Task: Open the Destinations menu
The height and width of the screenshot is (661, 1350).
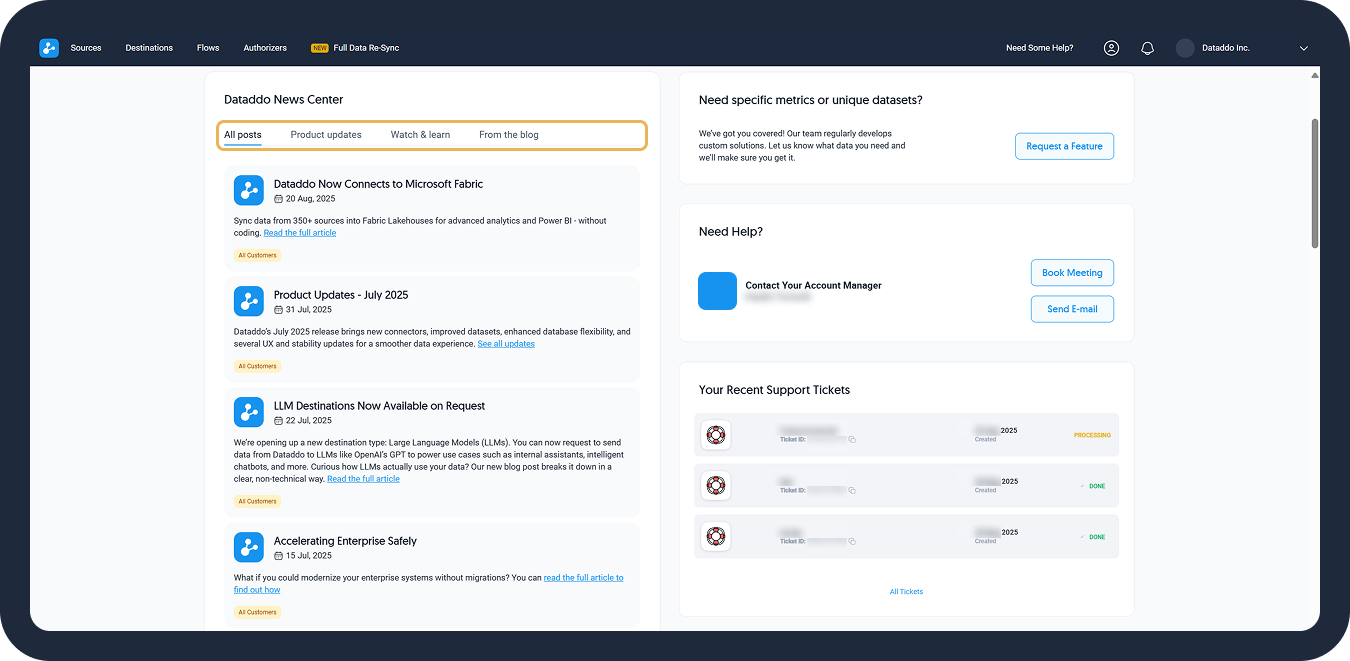Action: (149, 48)
